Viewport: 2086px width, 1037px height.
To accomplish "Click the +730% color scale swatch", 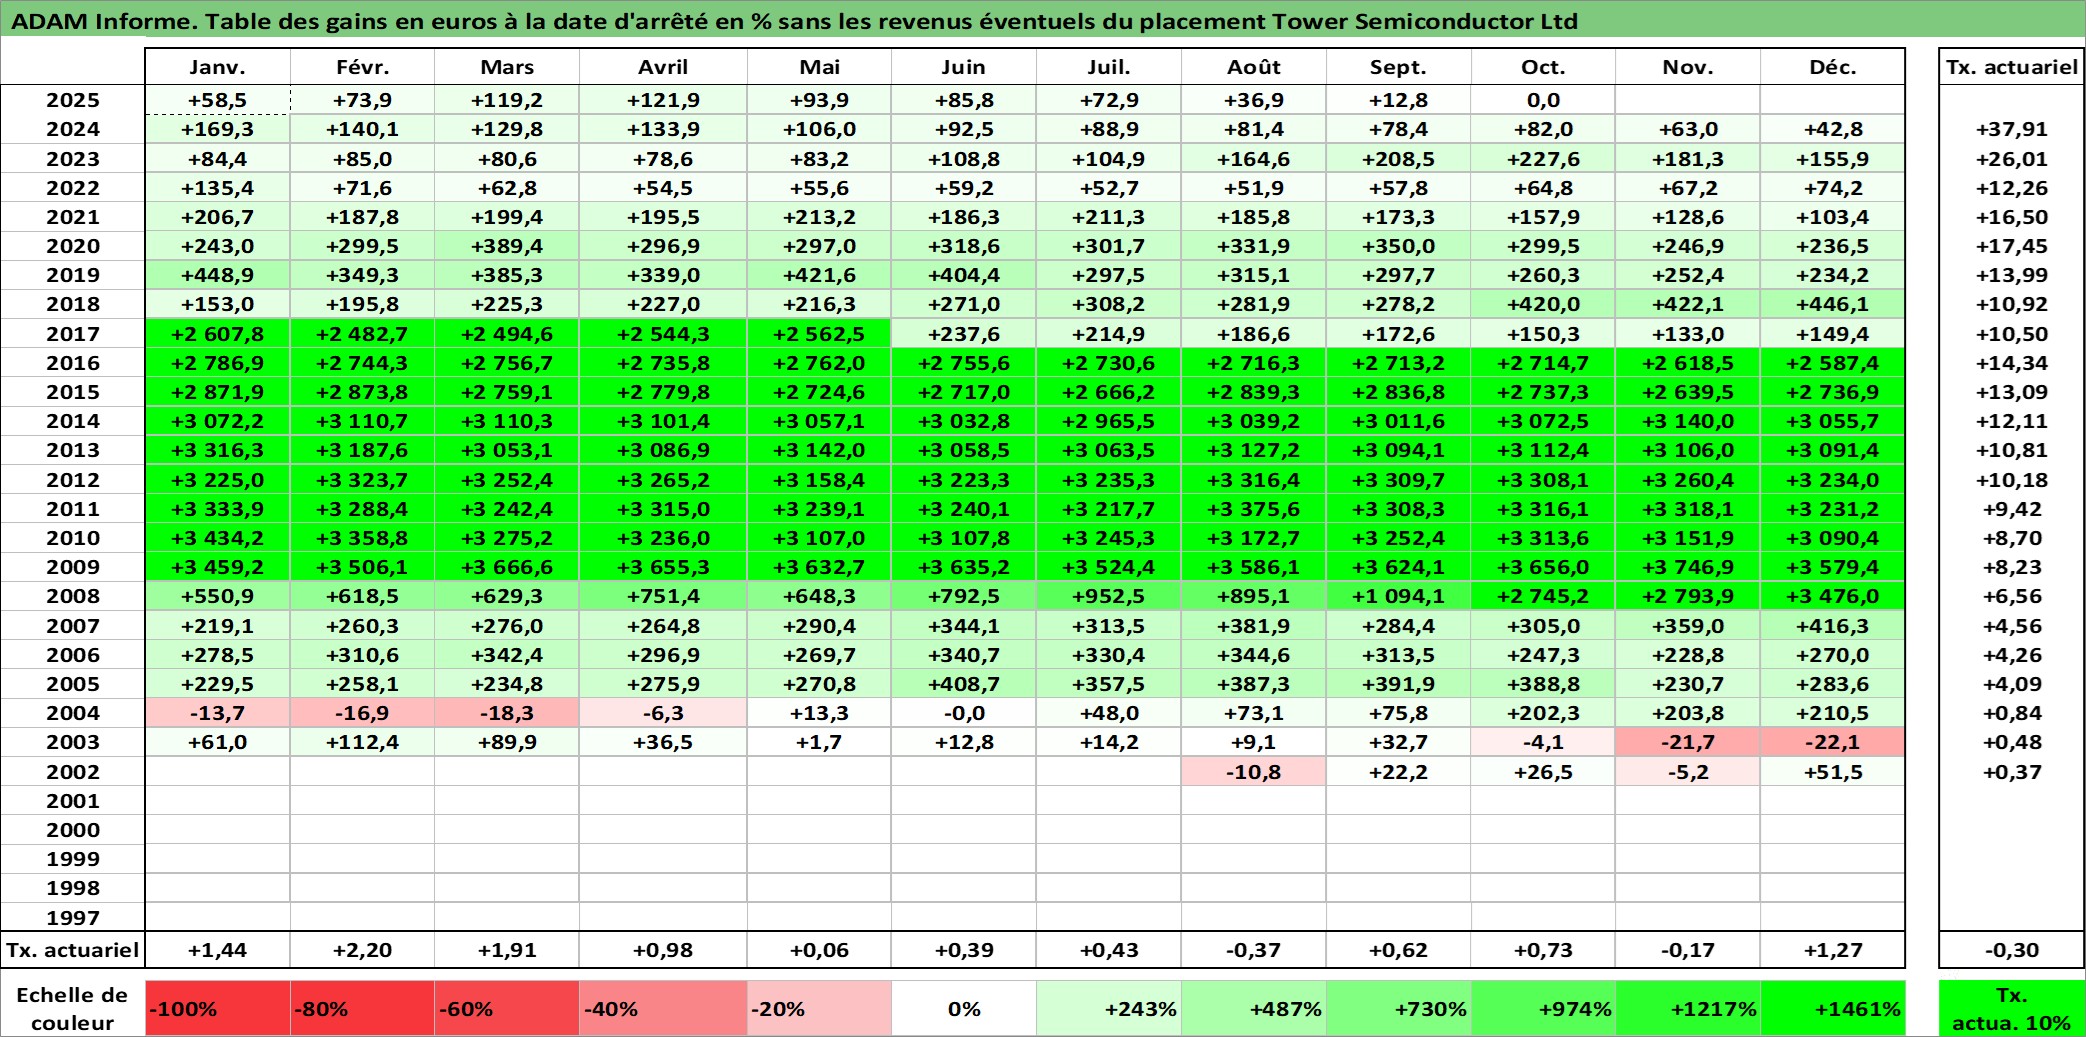I will click(x=1398, y=1008).
